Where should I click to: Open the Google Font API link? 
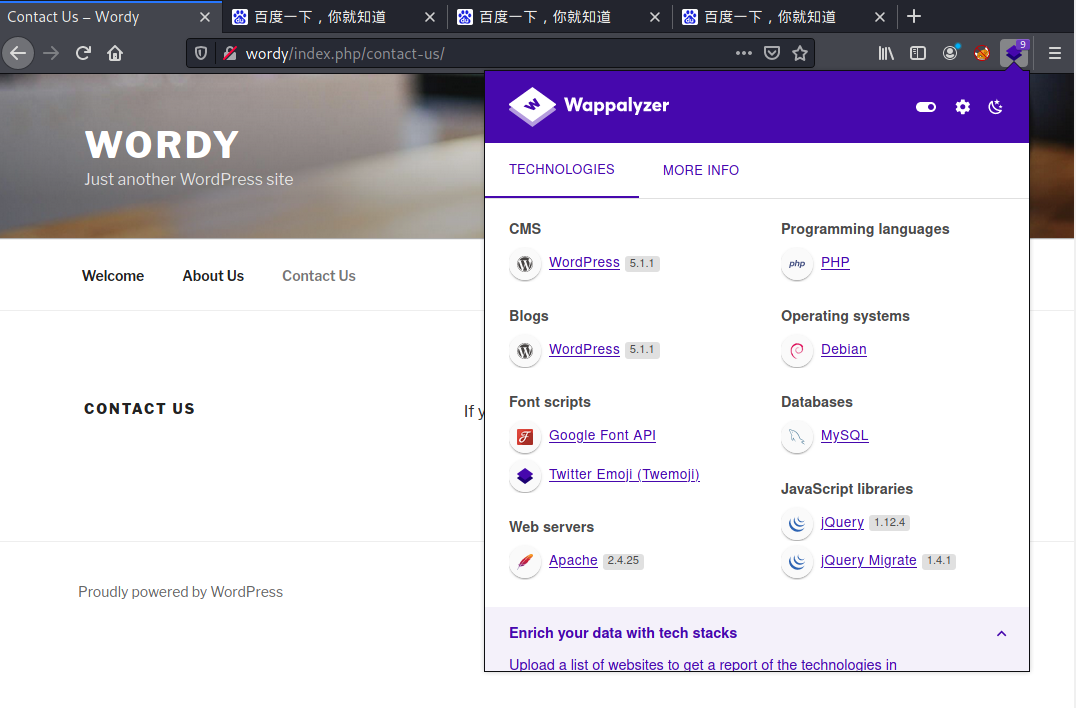[602, 436]
